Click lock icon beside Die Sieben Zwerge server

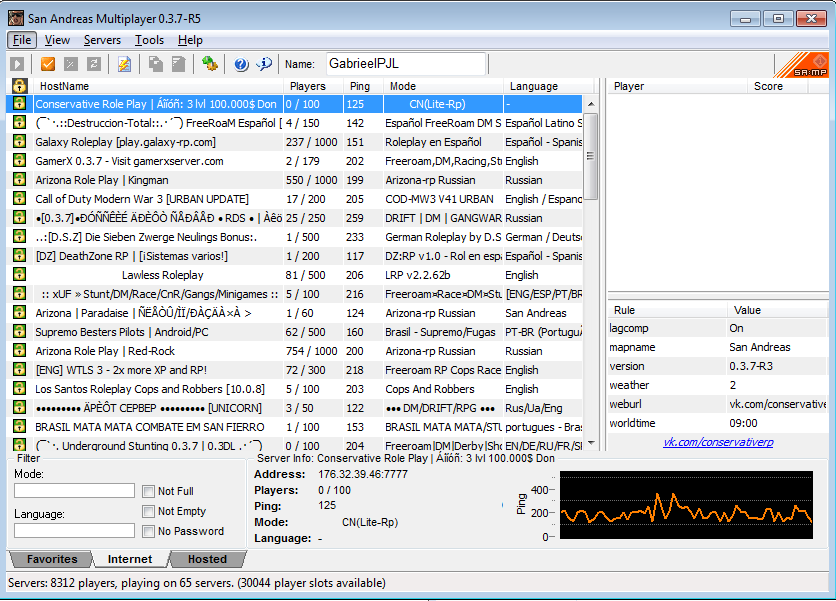(20, 236)
